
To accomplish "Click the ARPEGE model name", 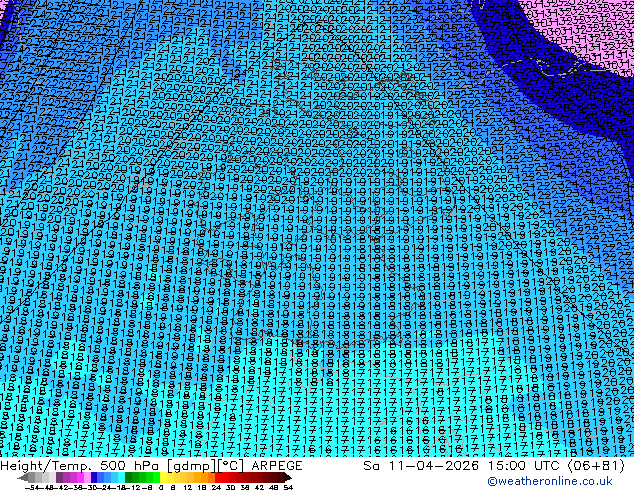I will [277, 466].
